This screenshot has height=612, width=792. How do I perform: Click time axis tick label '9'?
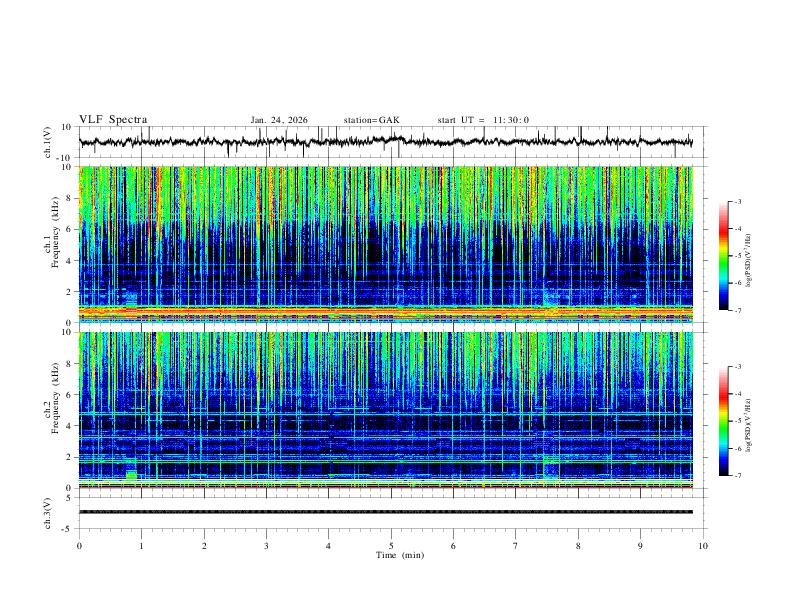pos(640,546)
